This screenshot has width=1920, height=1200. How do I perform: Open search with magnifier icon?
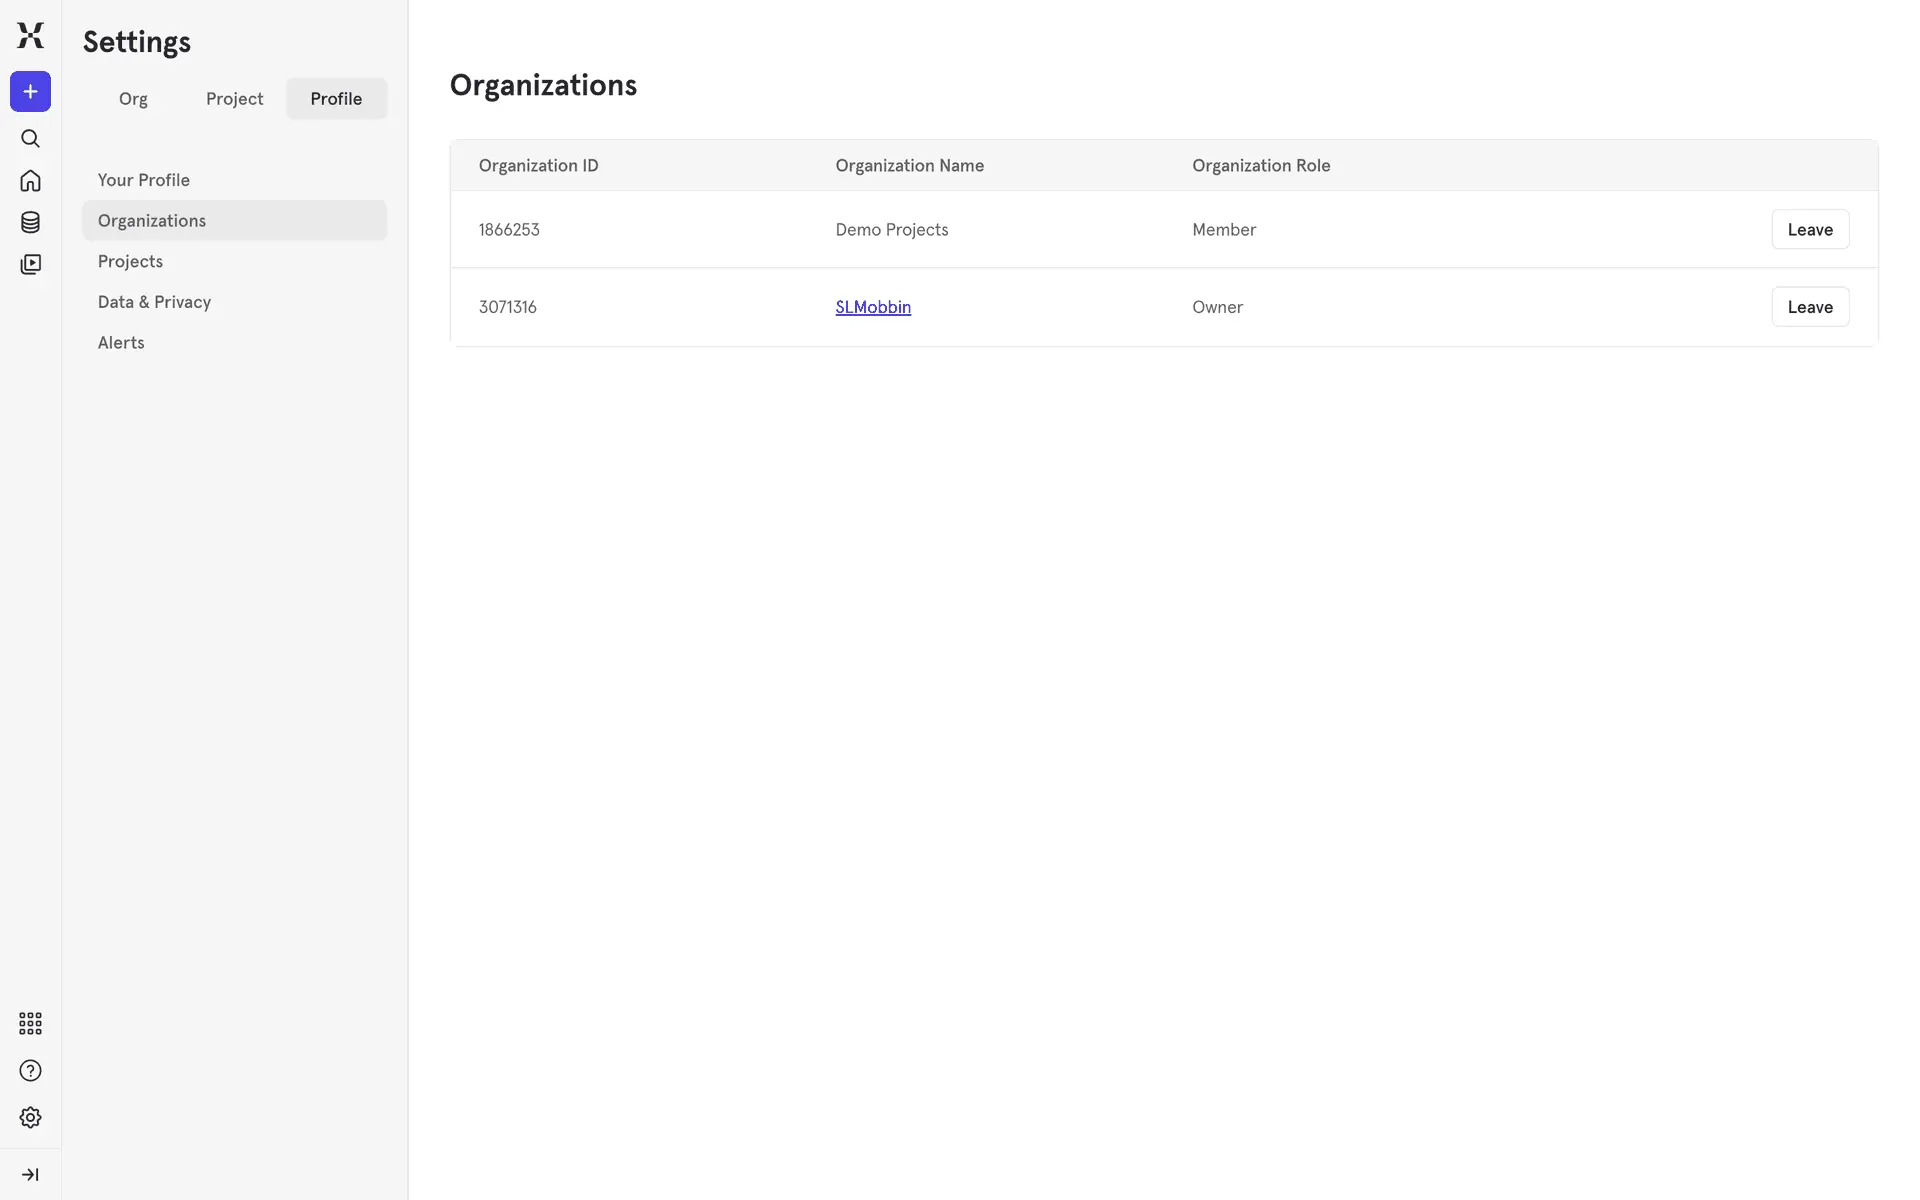pyautogui.click(x=30, y=139)
